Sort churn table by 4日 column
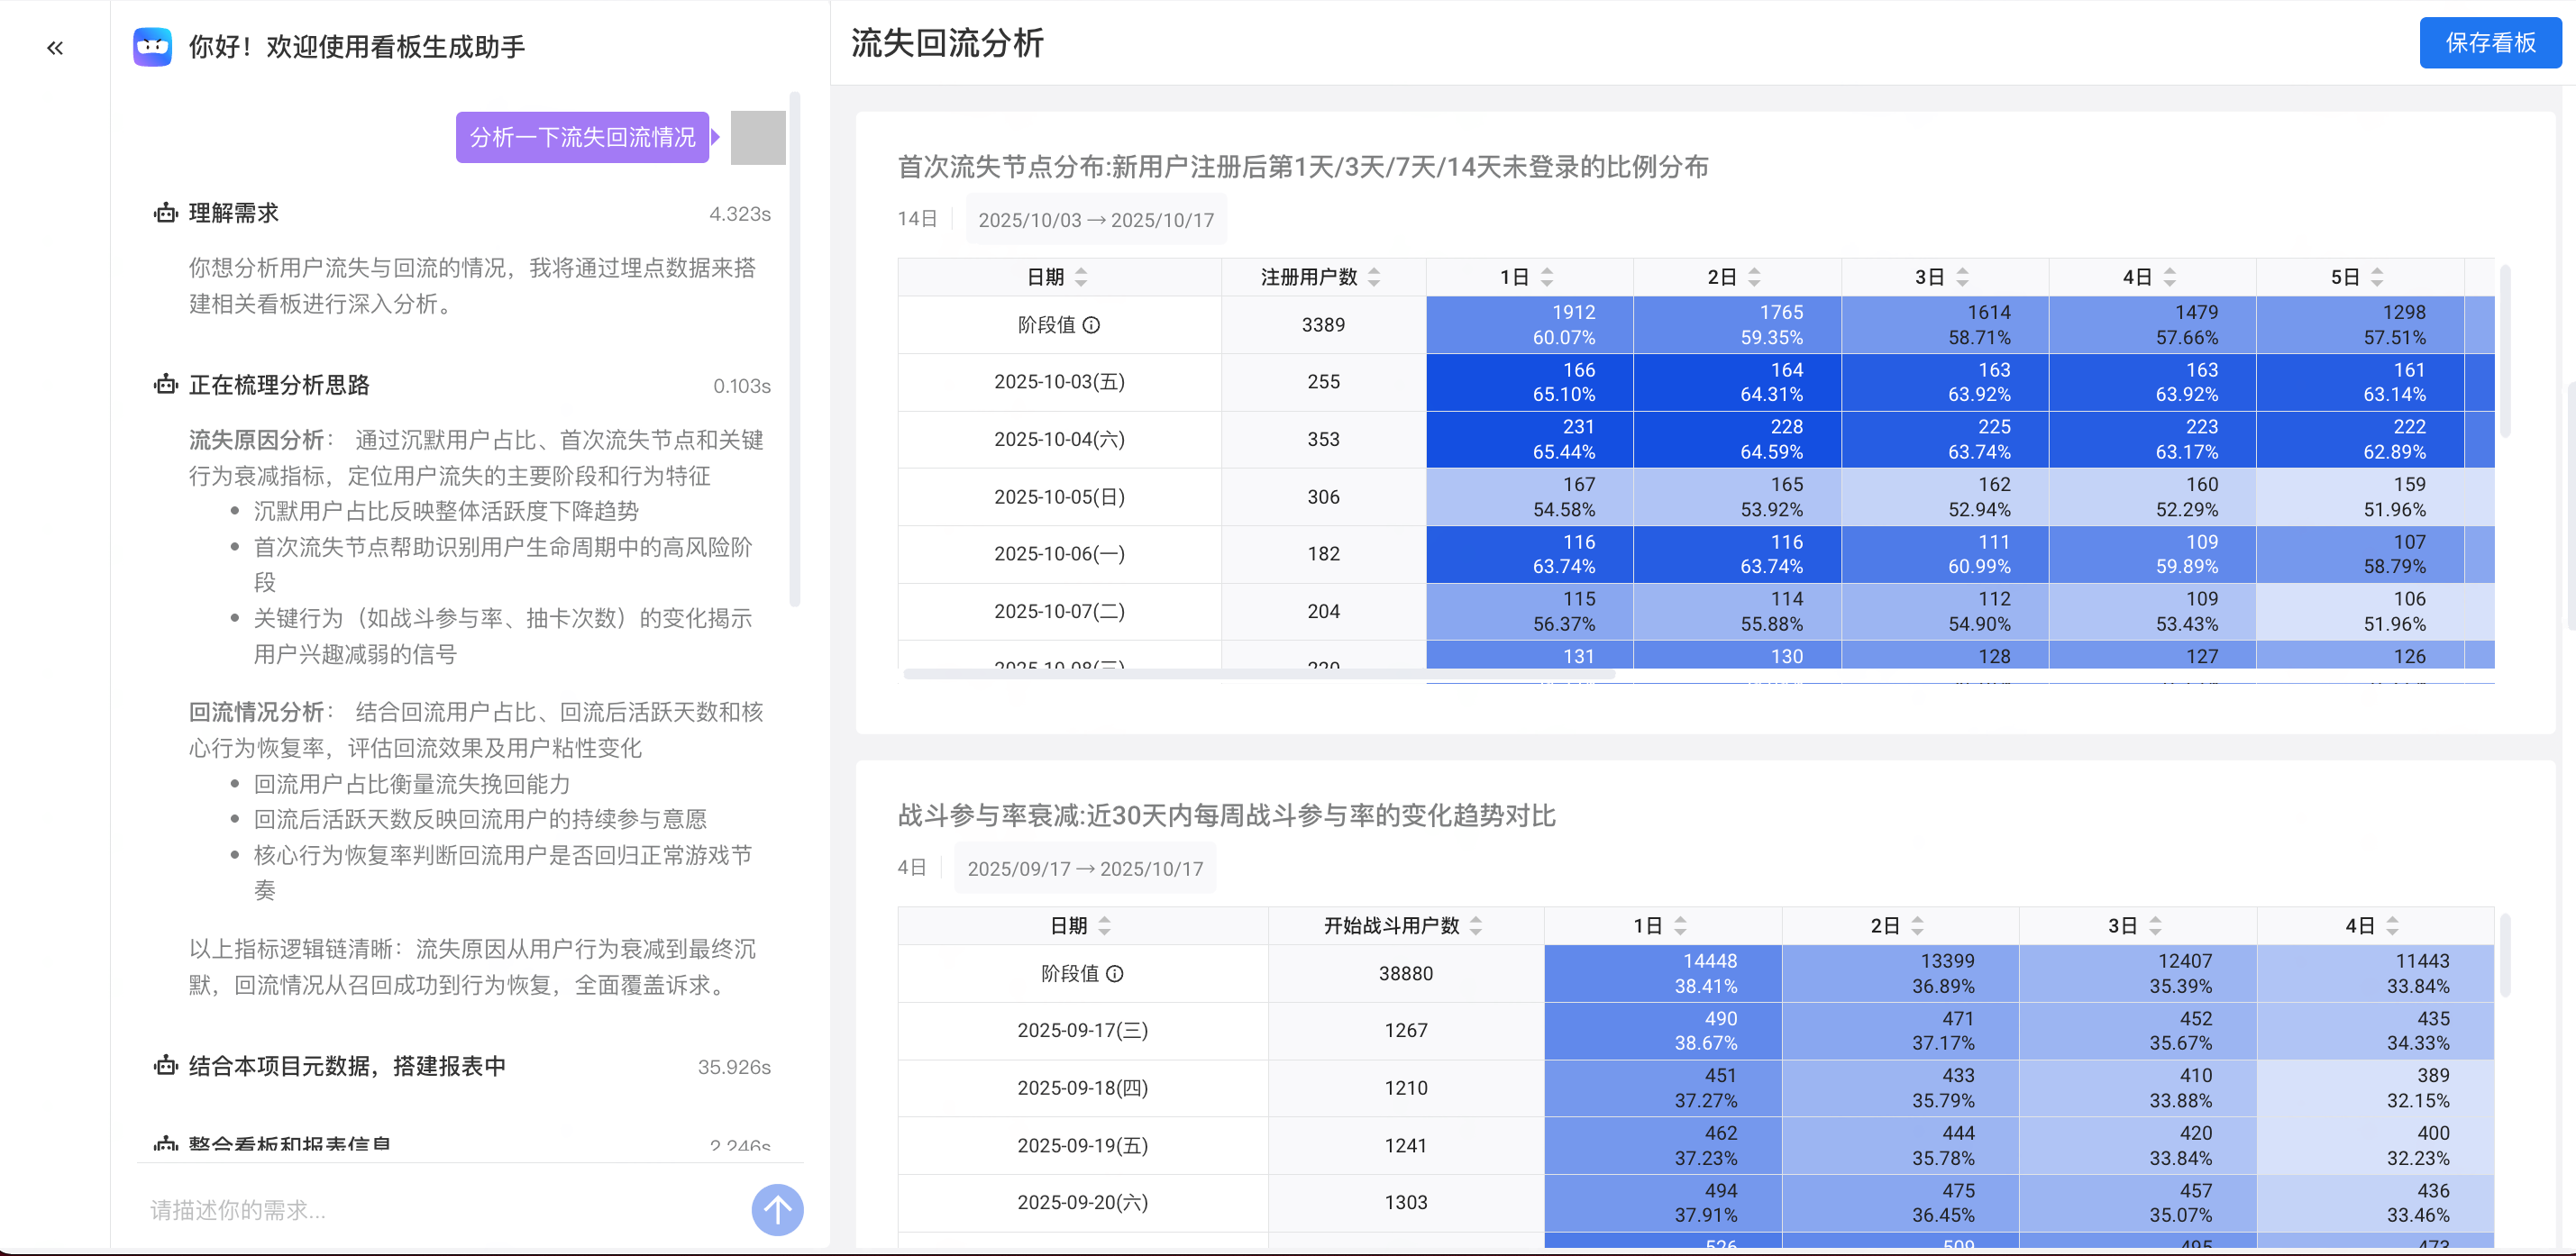Image resolution: width=2576 pixels, height=1256 pixels. point(2169,277)
